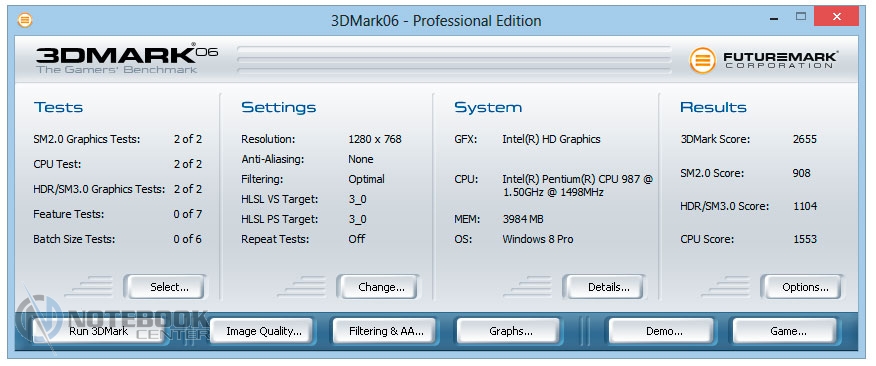876x366 pixels.
Task: Open system Details... dialog
Action: coord(603,287)
